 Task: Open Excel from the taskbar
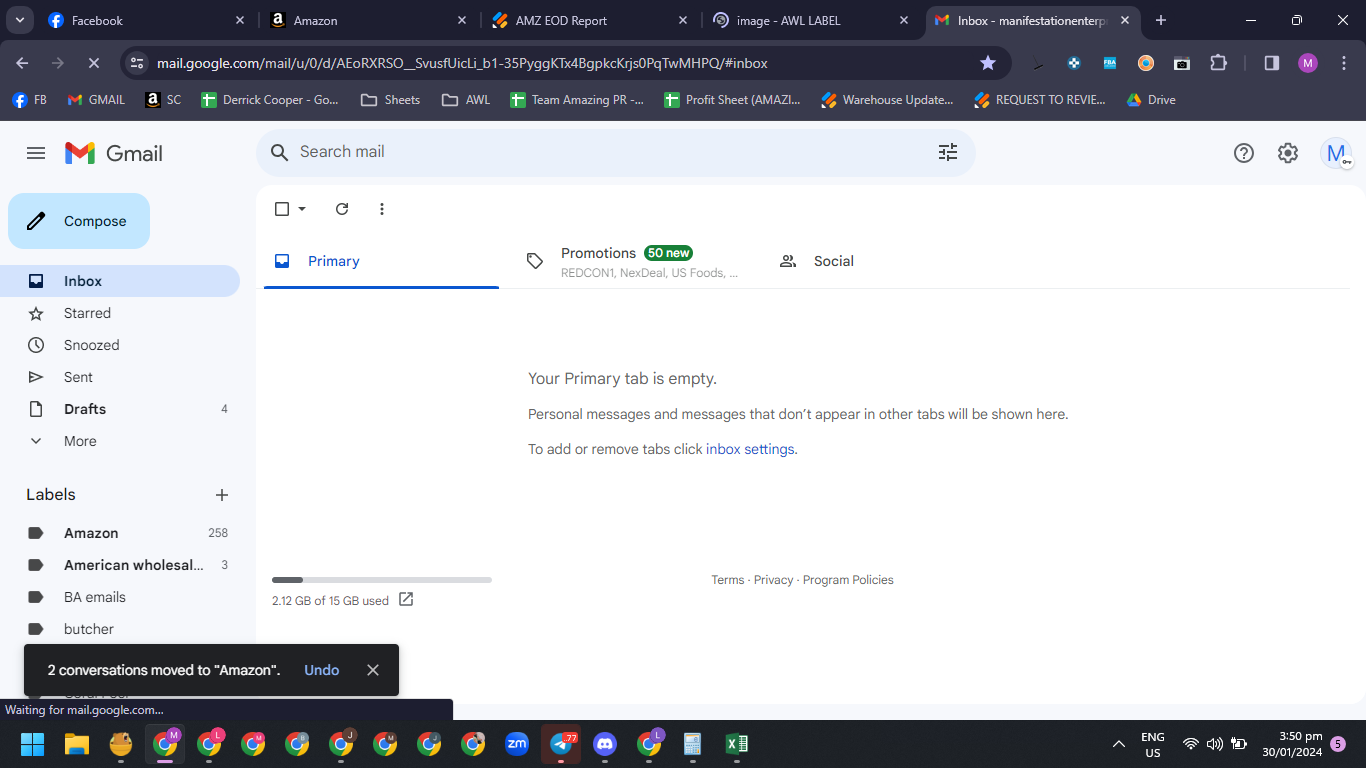(x=737, y=744)
